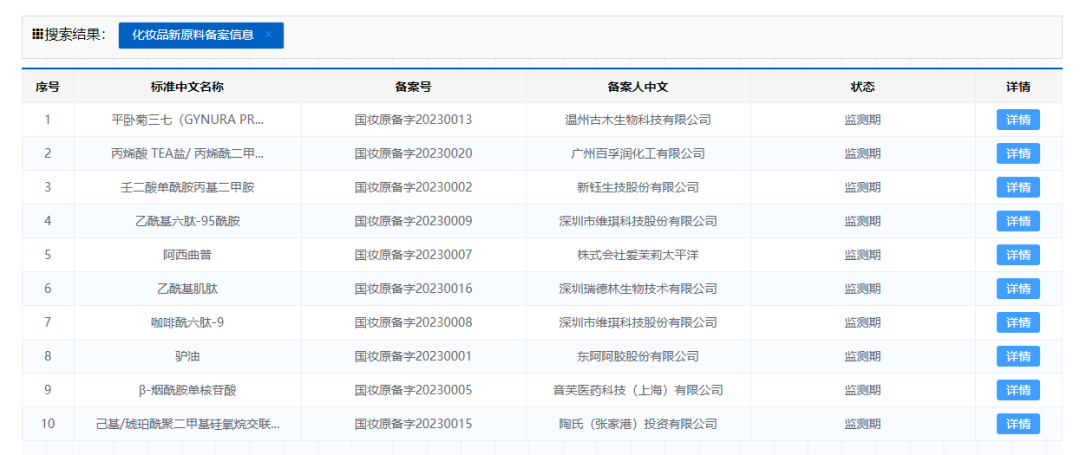Click the 详情 column header
Viewport: 1080px width, 455px height.
click(x=1018, y=87)
